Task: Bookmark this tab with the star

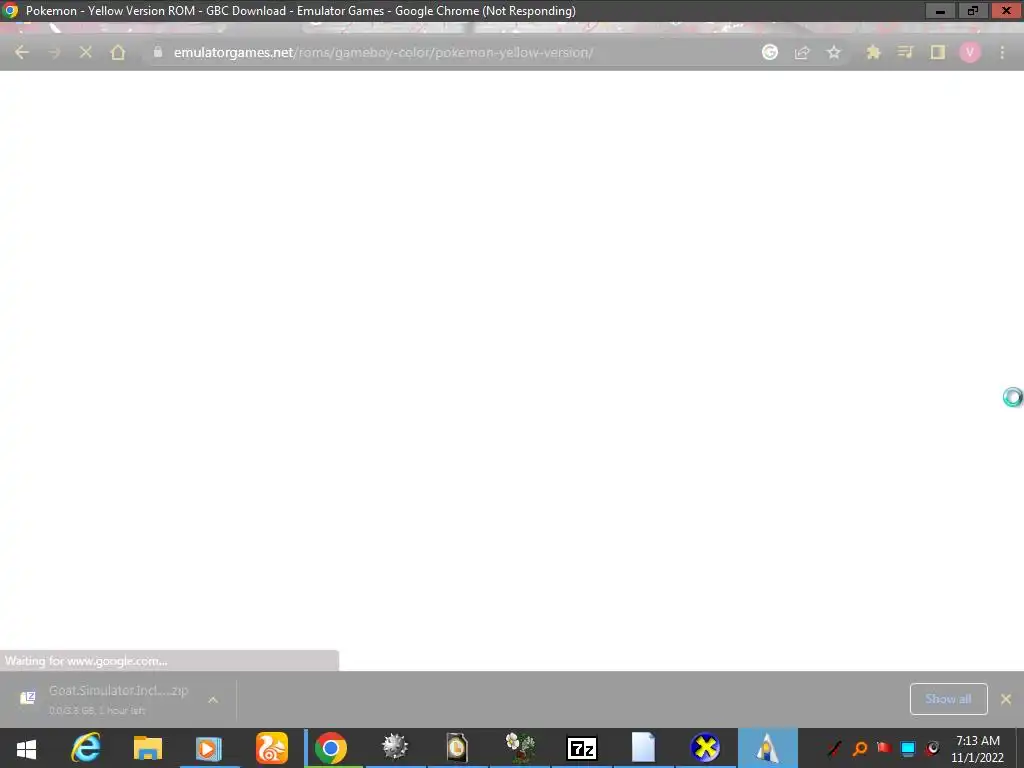Action: coord(834,52)
